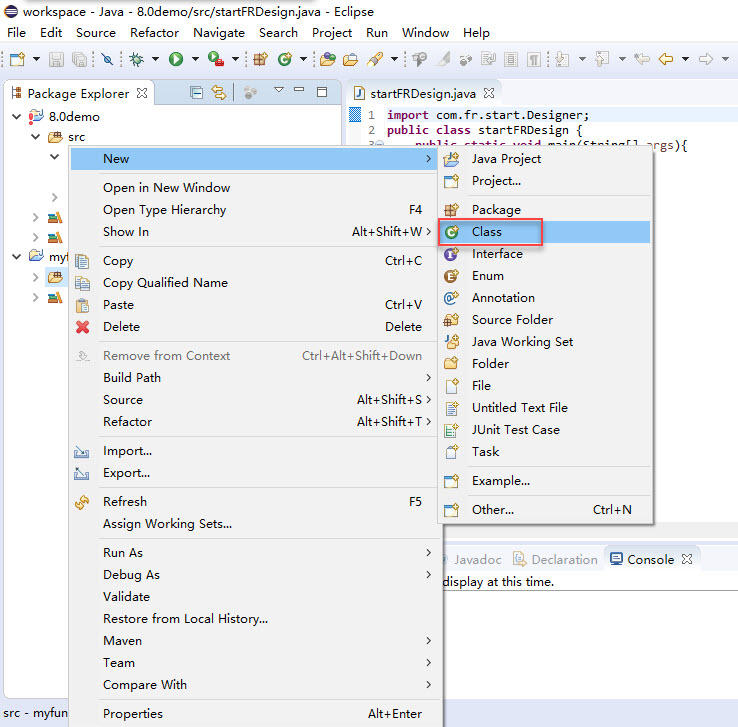The height and width of the screenshot is (727, 738).
Task: Select Class in the New submenu
Action: pyautogui.click(x=487, y=232)
